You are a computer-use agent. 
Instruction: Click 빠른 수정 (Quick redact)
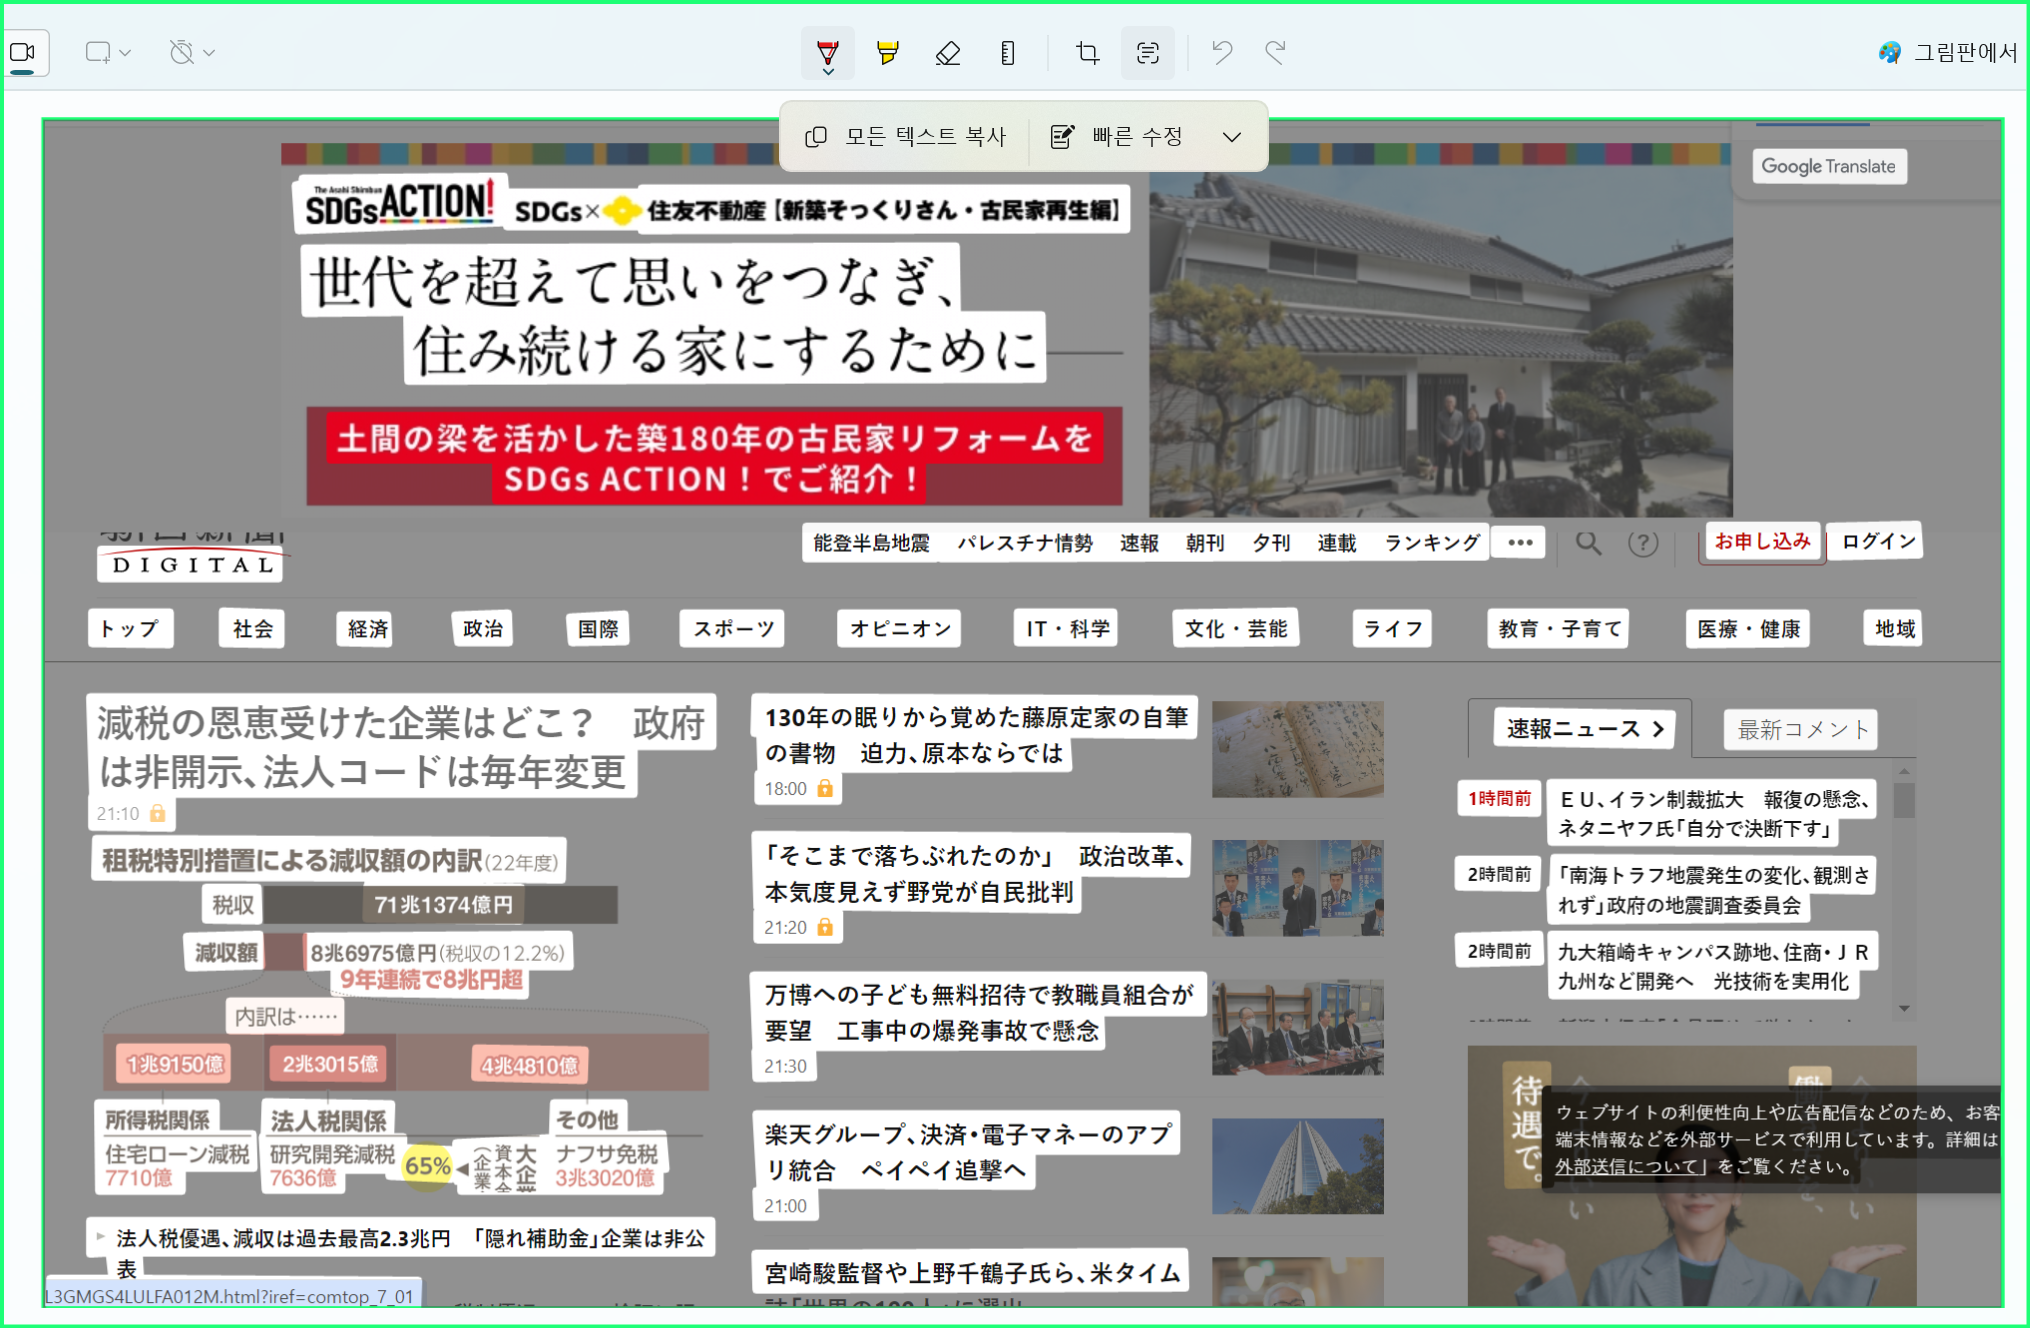(x=1118, y=136)
